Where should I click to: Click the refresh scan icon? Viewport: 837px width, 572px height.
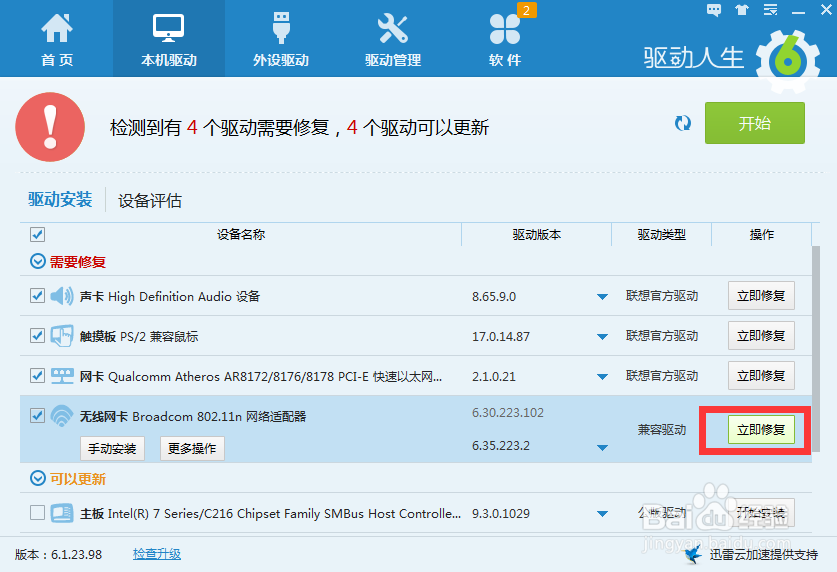[x=683, y=123]
